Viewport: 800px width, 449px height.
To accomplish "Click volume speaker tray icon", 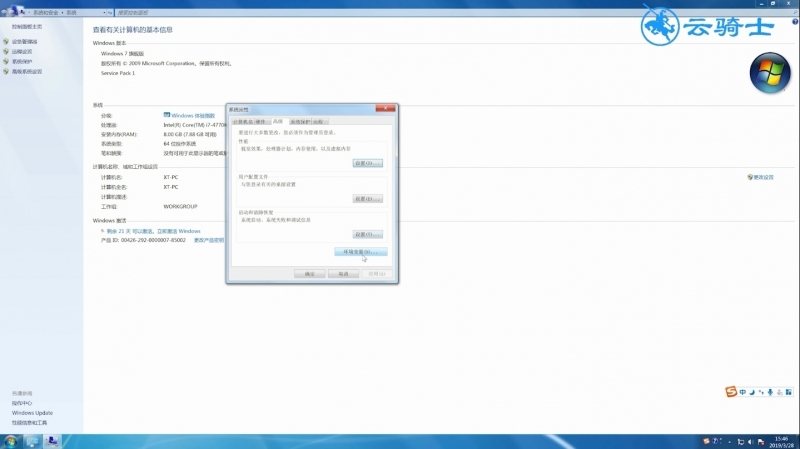I will pyautogui.click(x=751, y=442).
